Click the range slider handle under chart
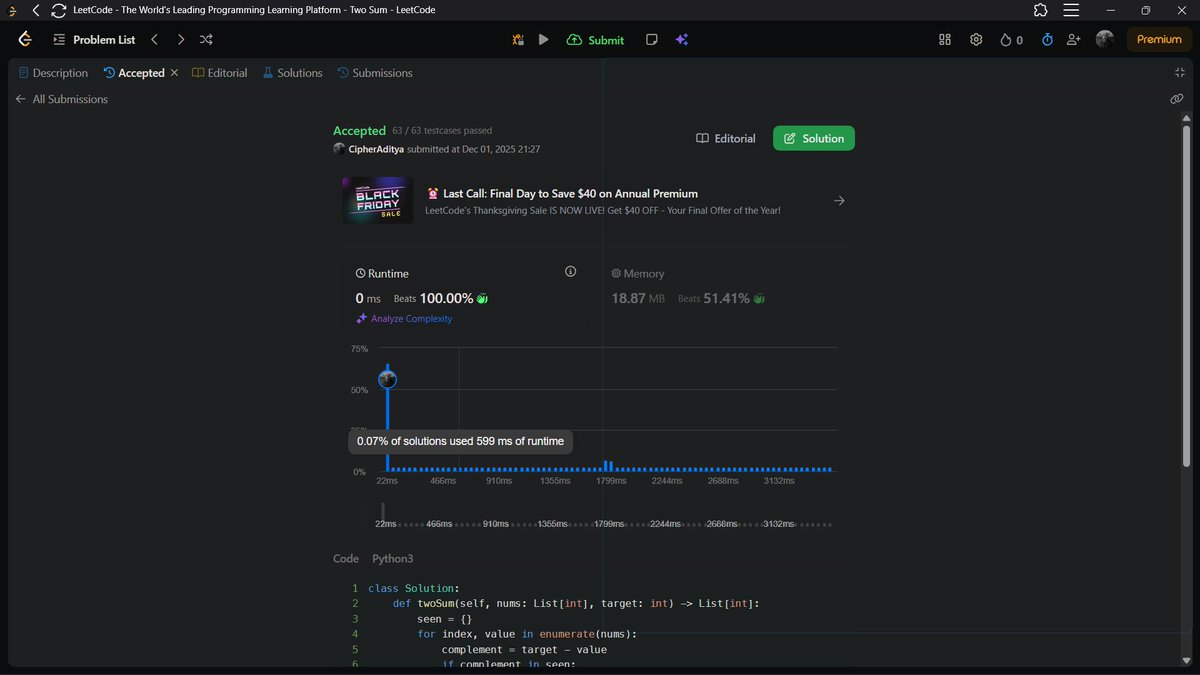The width and height of the screenshot is (1200, 675). point(383,511)
